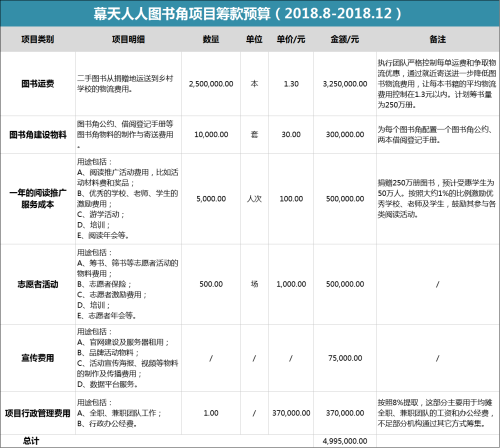This screenshot has height=448, width=500.
Task: Click the 人次 unit cell
Action: [x=254, y=199]
